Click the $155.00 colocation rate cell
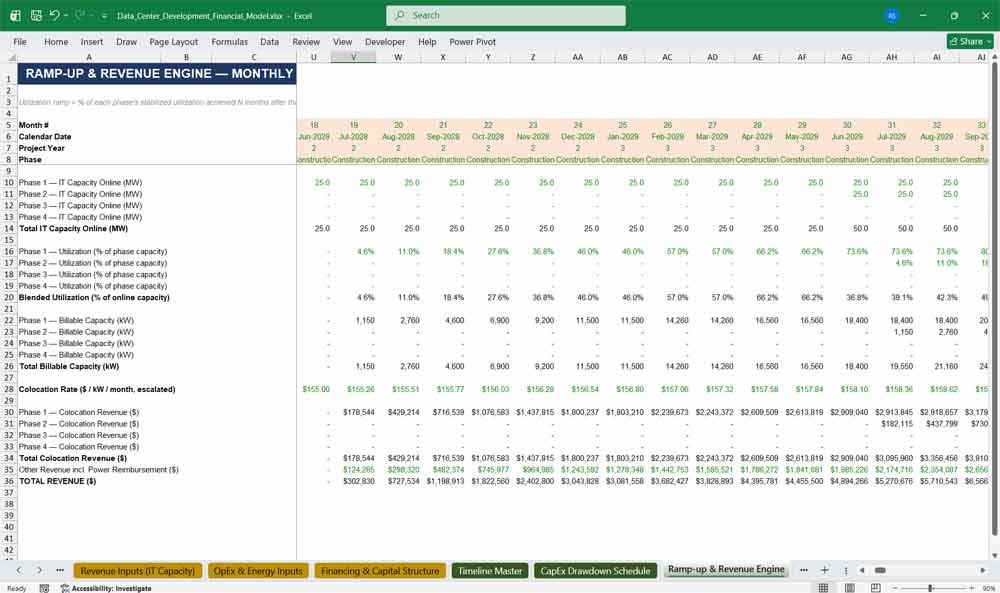The height and width of the screenshot is (593, 1000). click(x=316, y=389)
